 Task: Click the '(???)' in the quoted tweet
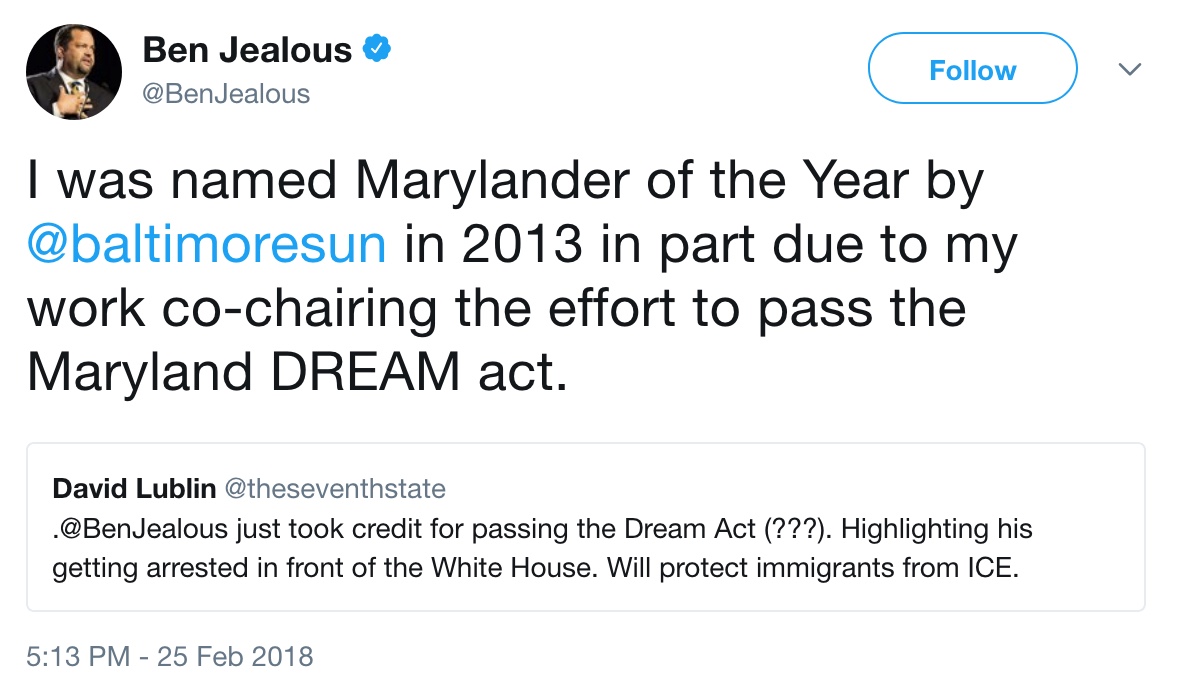[798, 529]
